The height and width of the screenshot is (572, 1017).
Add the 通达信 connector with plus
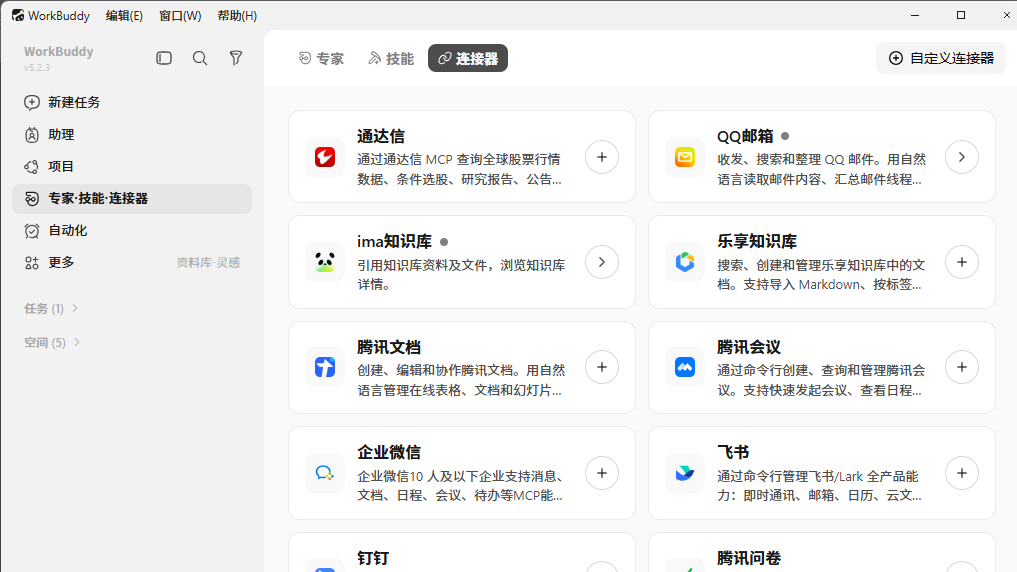tap(602, 157)
